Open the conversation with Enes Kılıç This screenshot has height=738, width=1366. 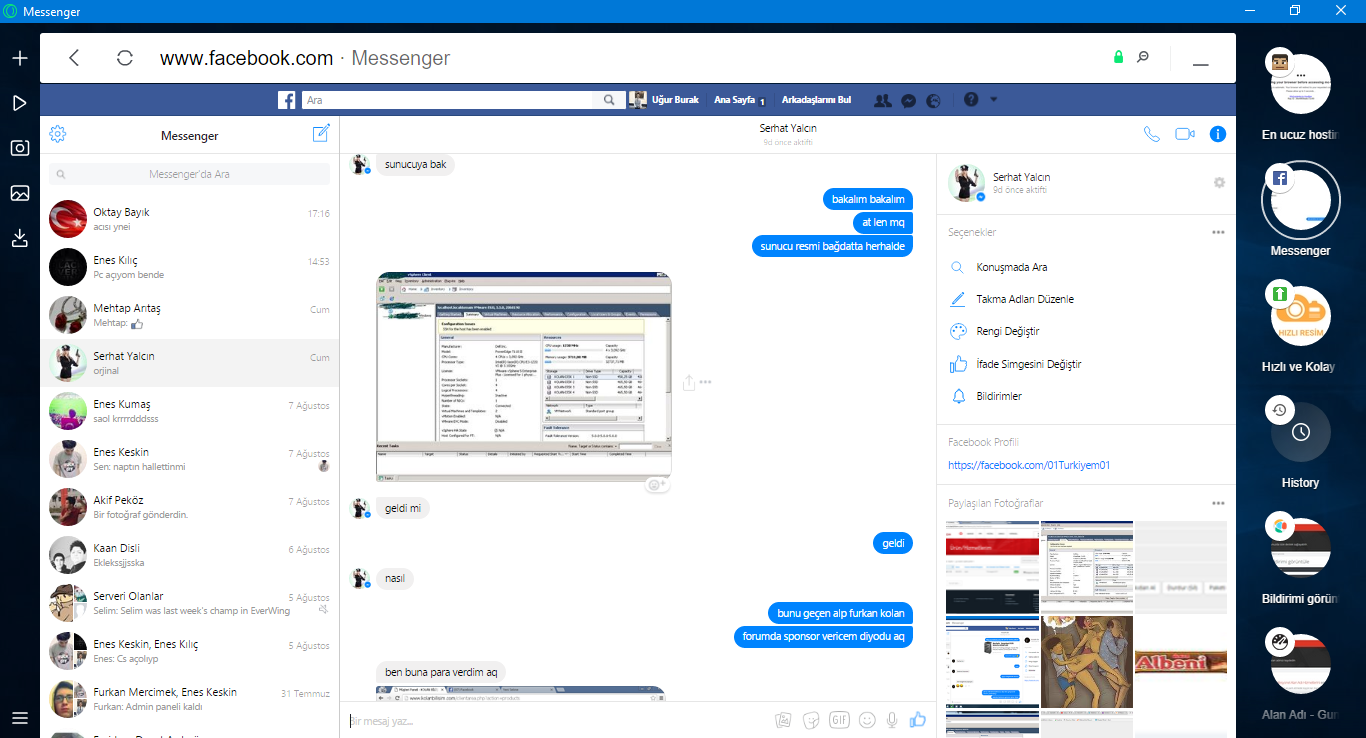190,267
